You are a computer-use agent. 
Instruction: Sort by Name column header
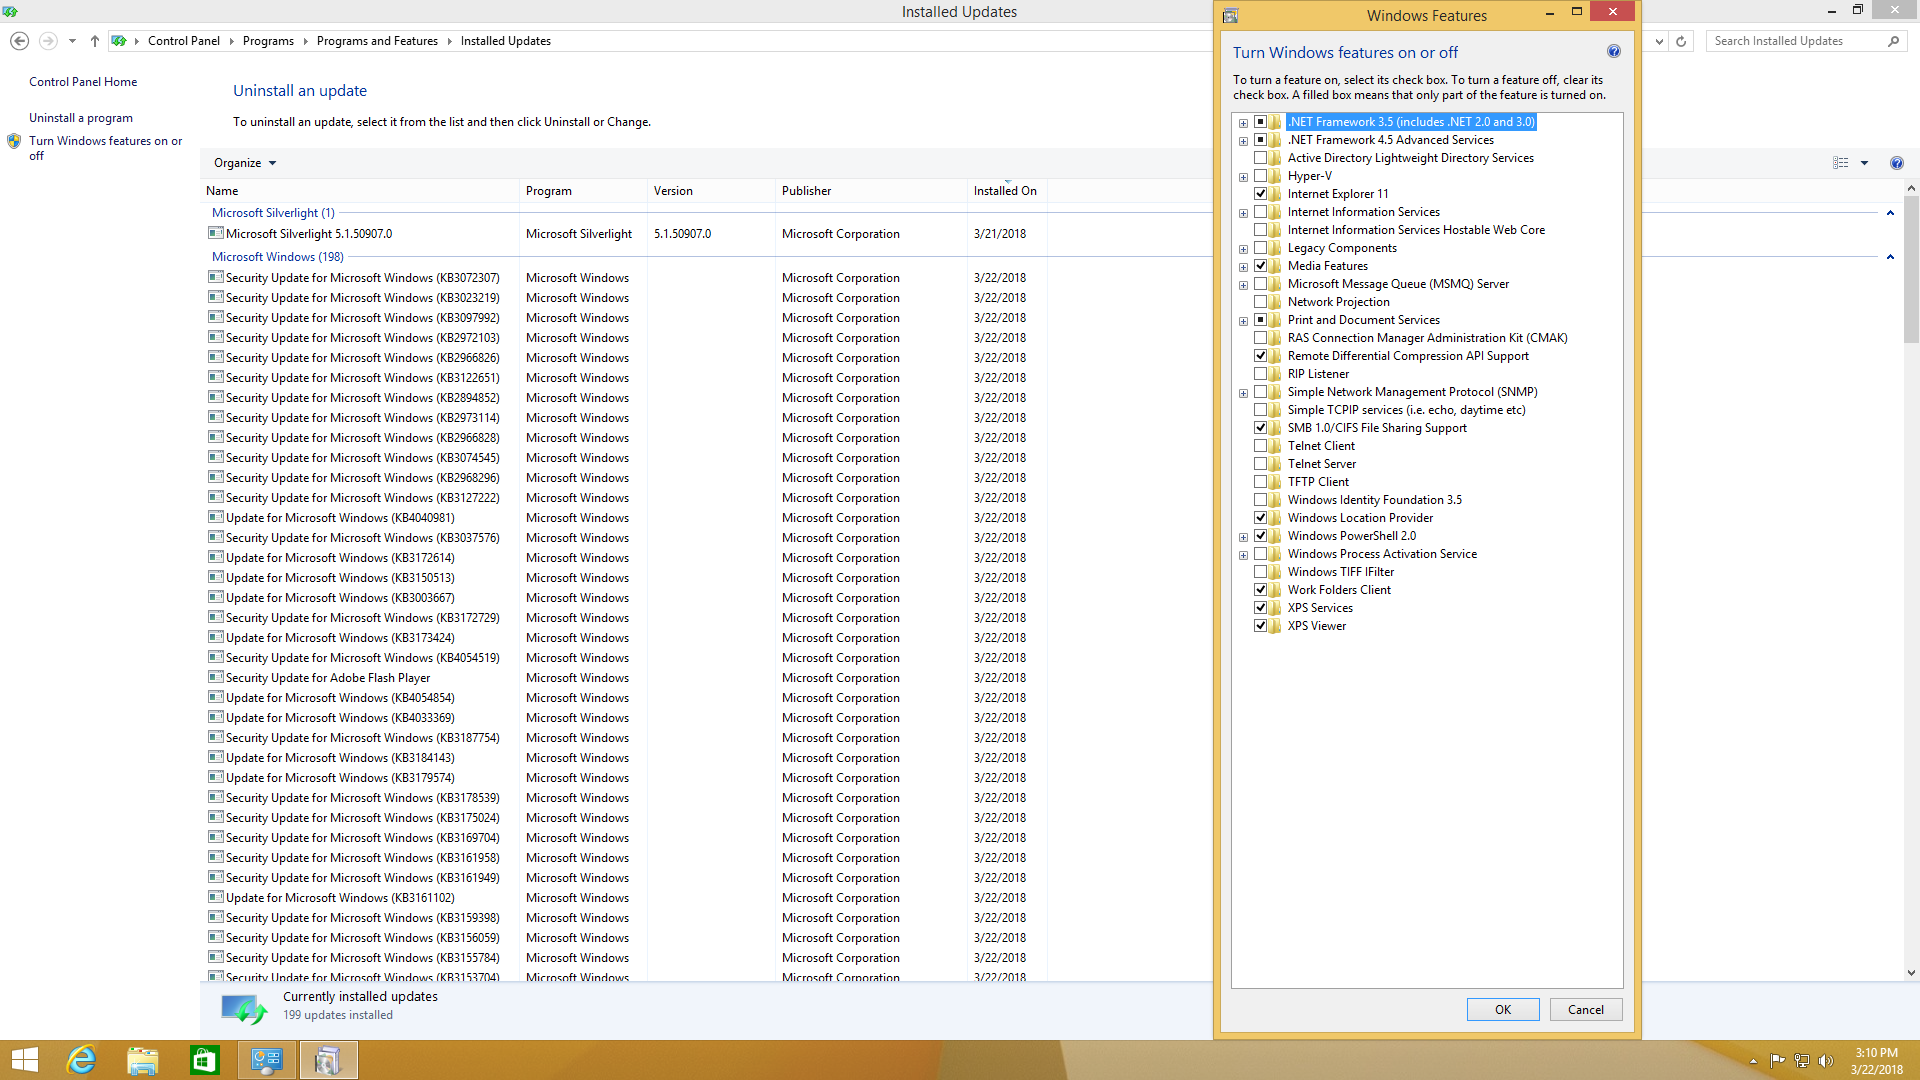point(360,191)
